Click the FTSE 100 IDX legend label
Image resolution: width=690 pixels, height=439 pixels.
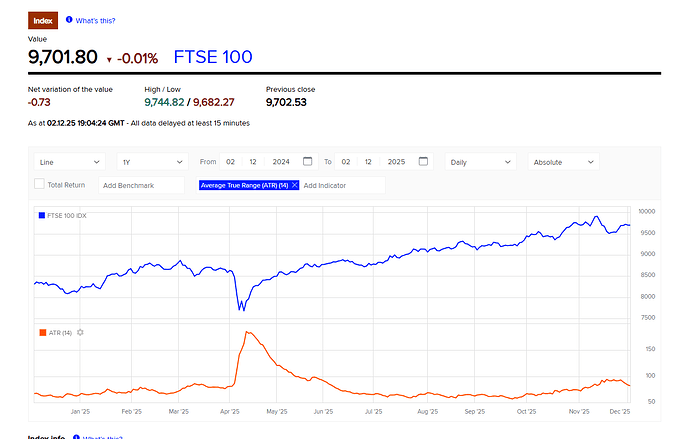click(67, 216)
